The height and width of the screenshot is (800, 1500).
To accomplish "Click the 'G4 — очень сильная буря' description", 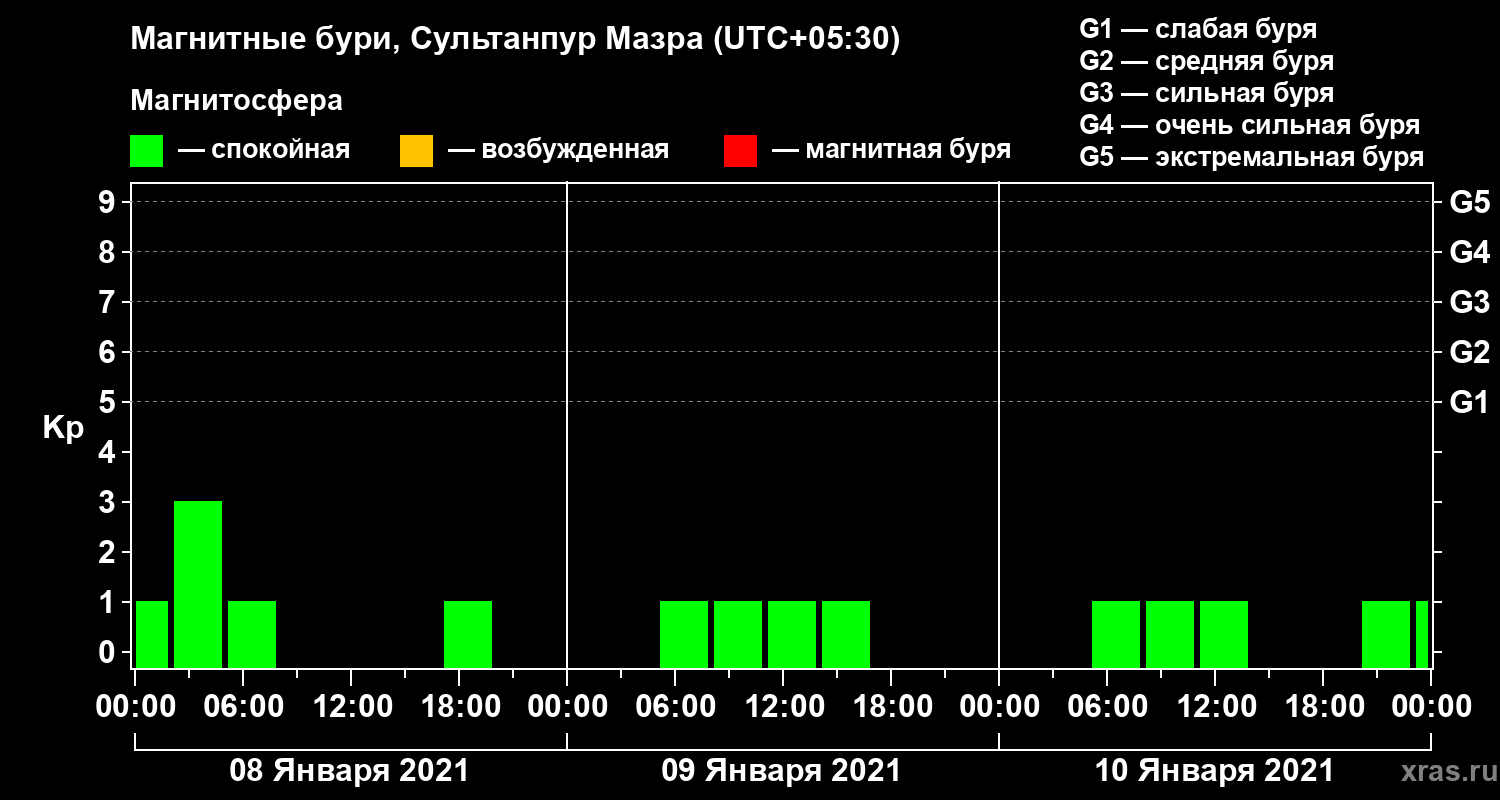I will (x=1250, y=125).
